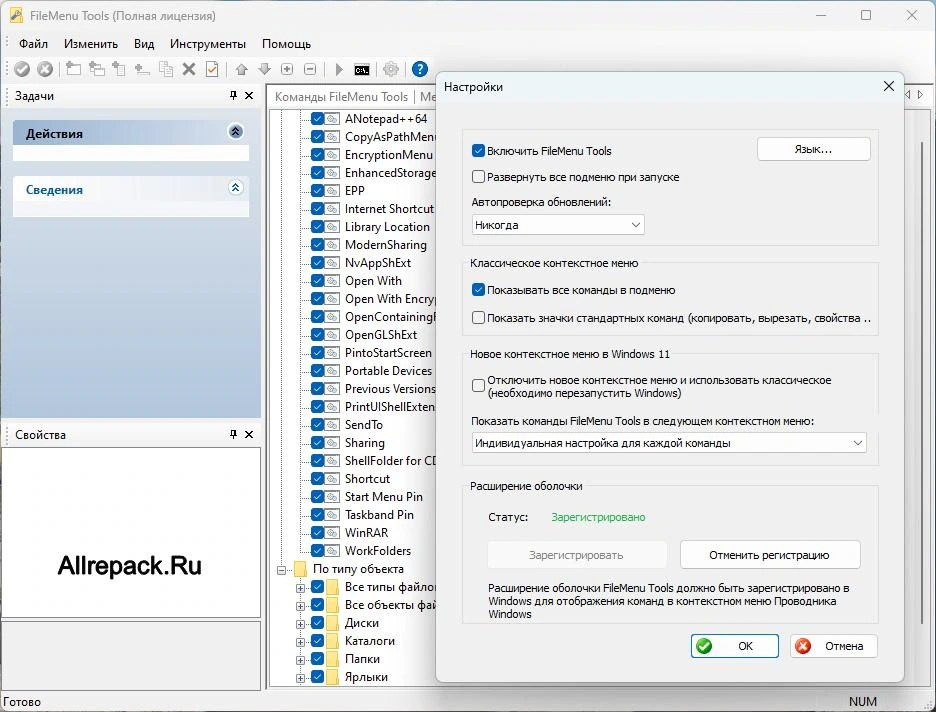Close the Задачи panel

tap(250, 95)
